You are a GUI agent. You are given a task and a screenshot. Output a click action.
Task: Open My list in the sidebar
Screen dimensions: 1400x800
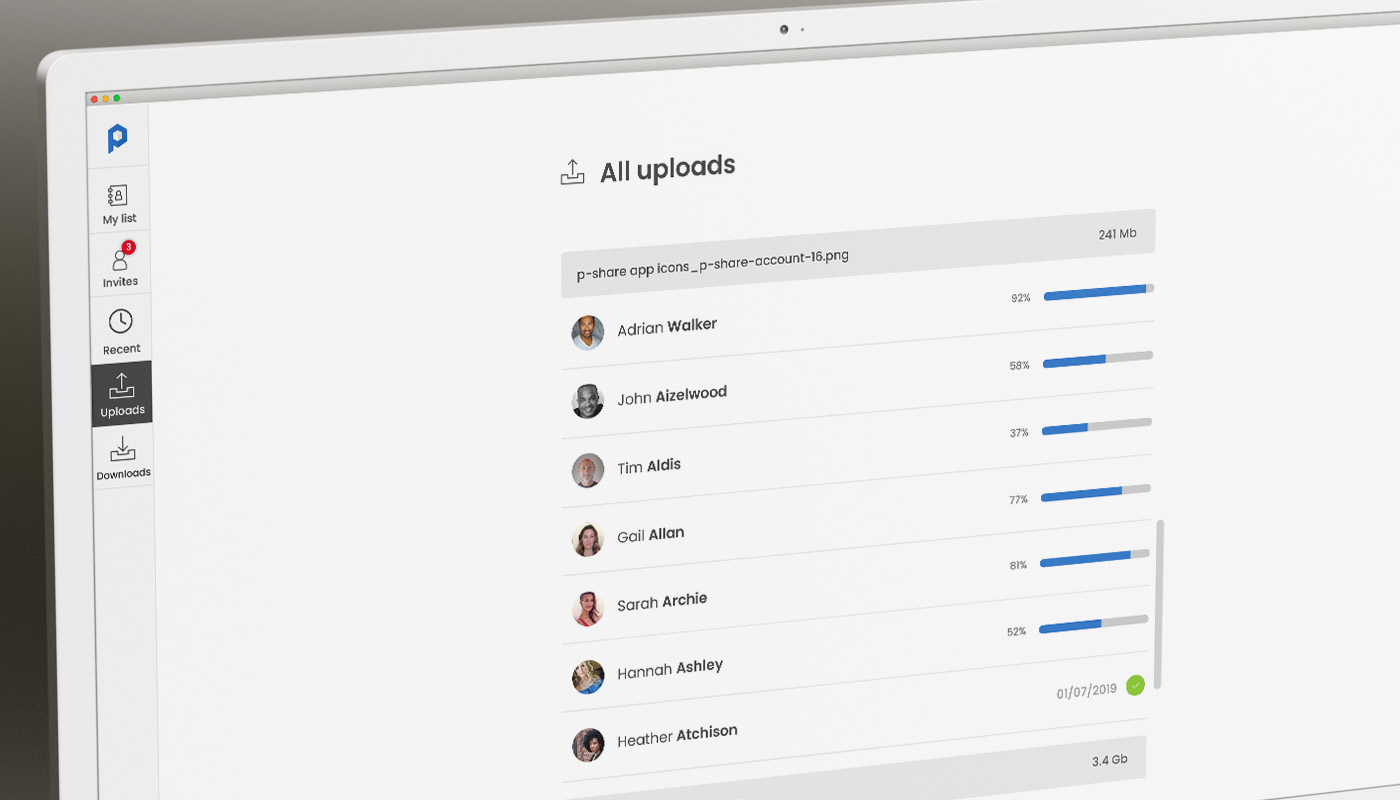pos(119,203)
